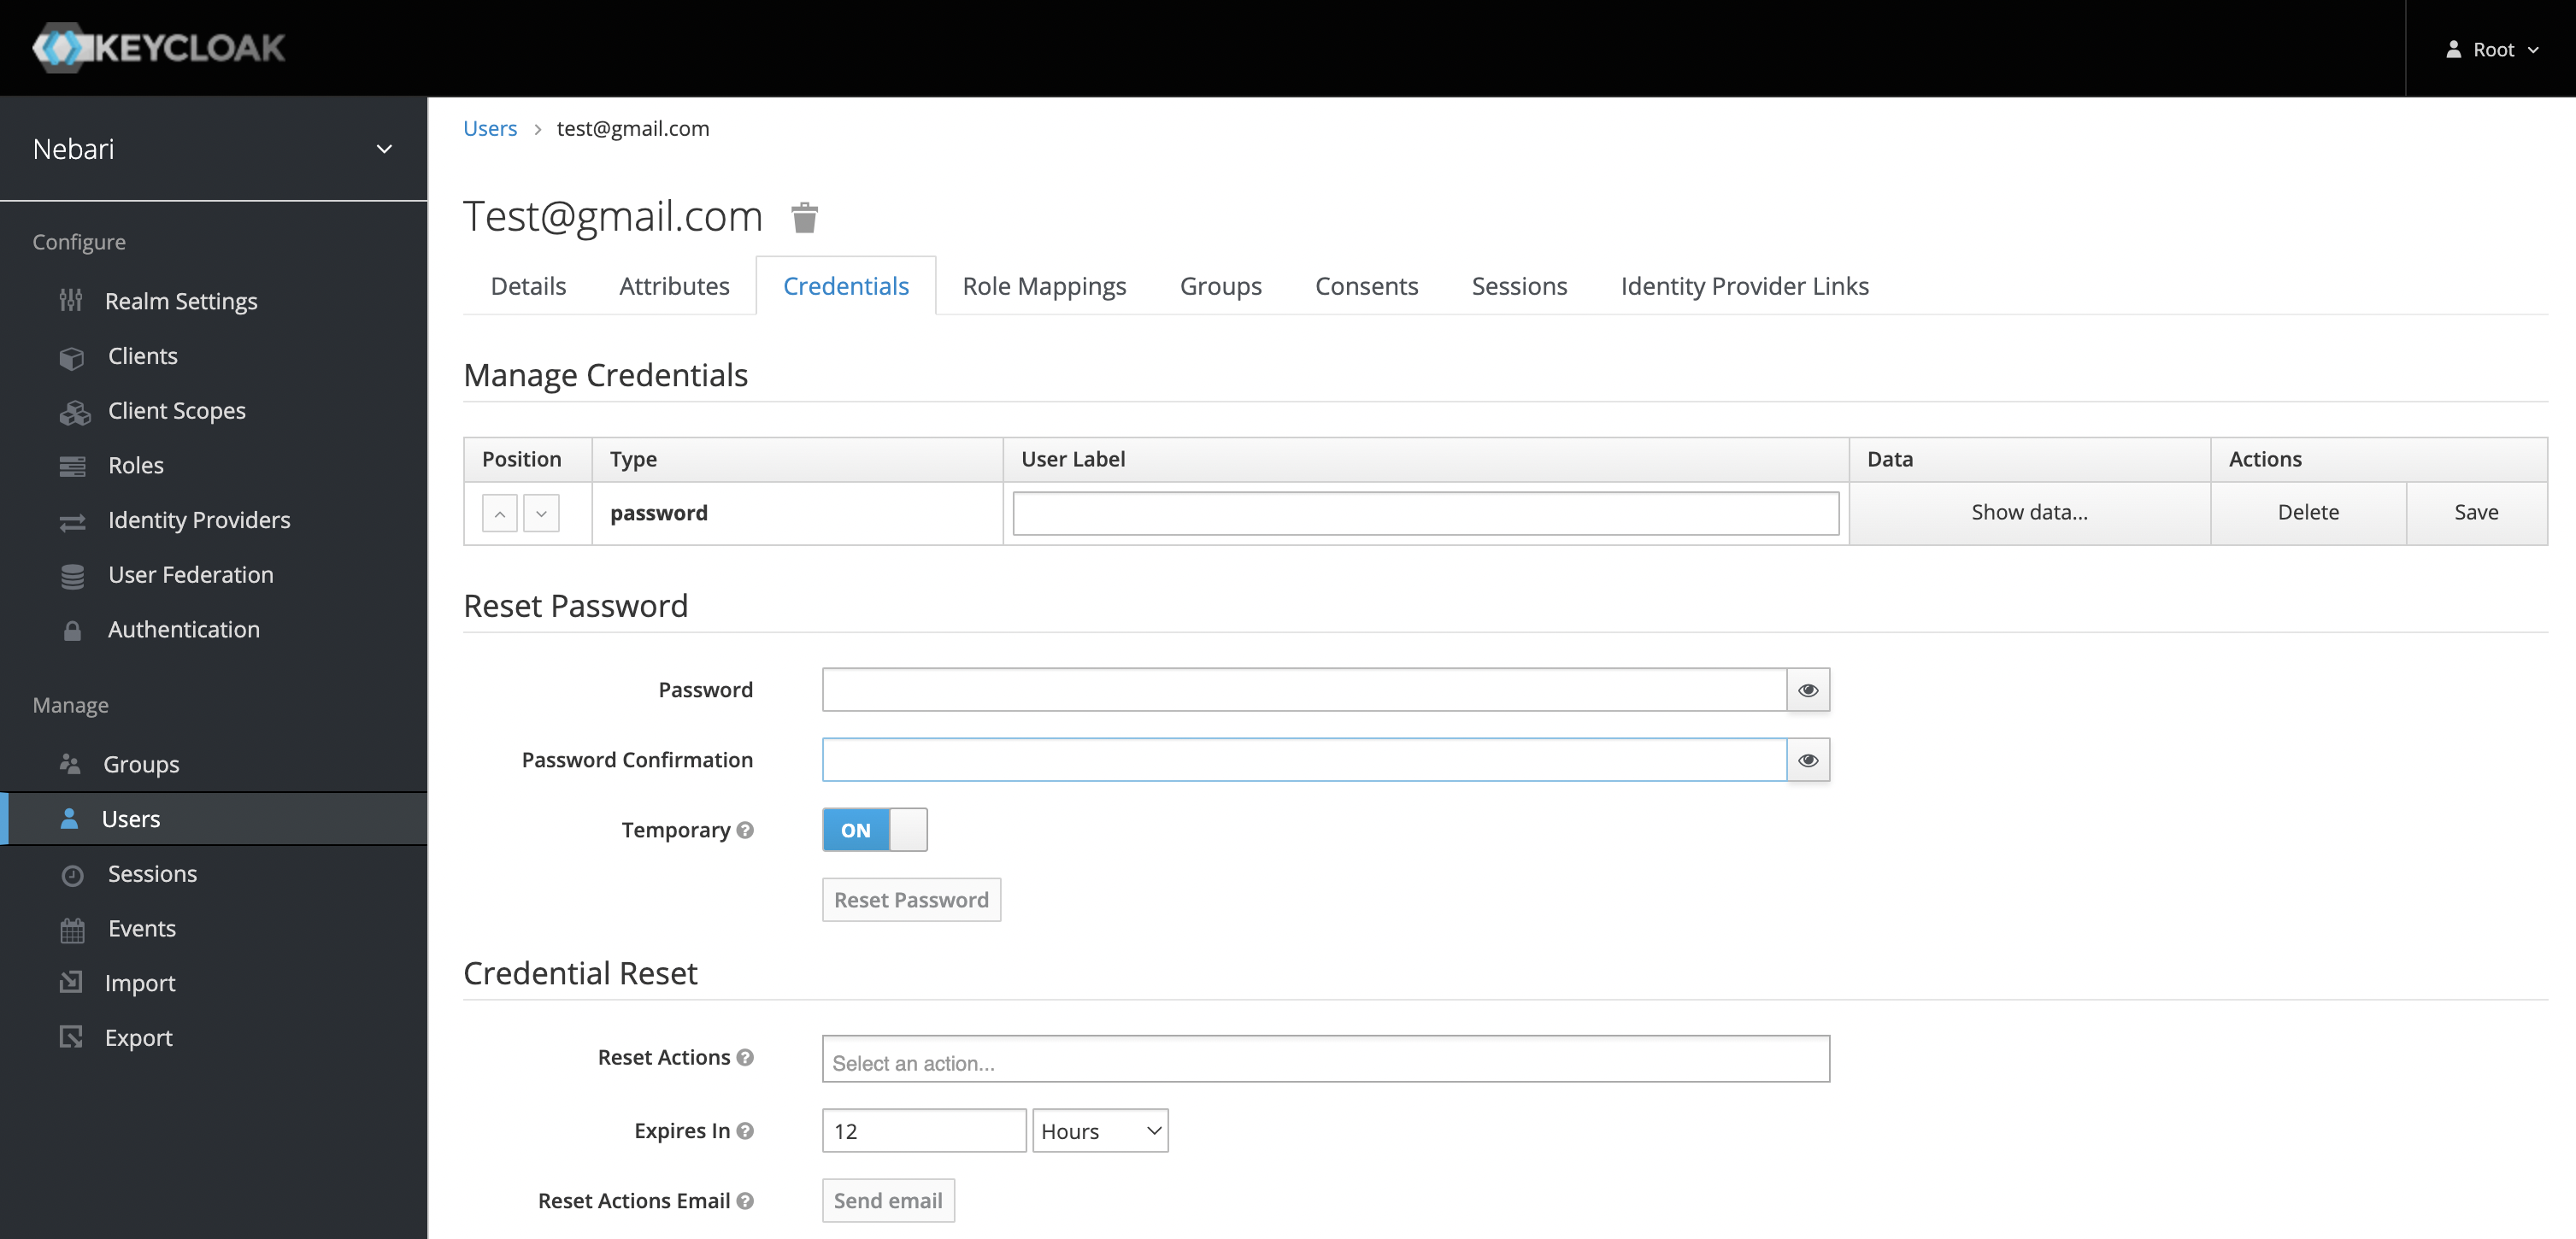Show the password data by clicking eye icon
This screenshot has height=1239, width=2576.
tap(1808, 689)
